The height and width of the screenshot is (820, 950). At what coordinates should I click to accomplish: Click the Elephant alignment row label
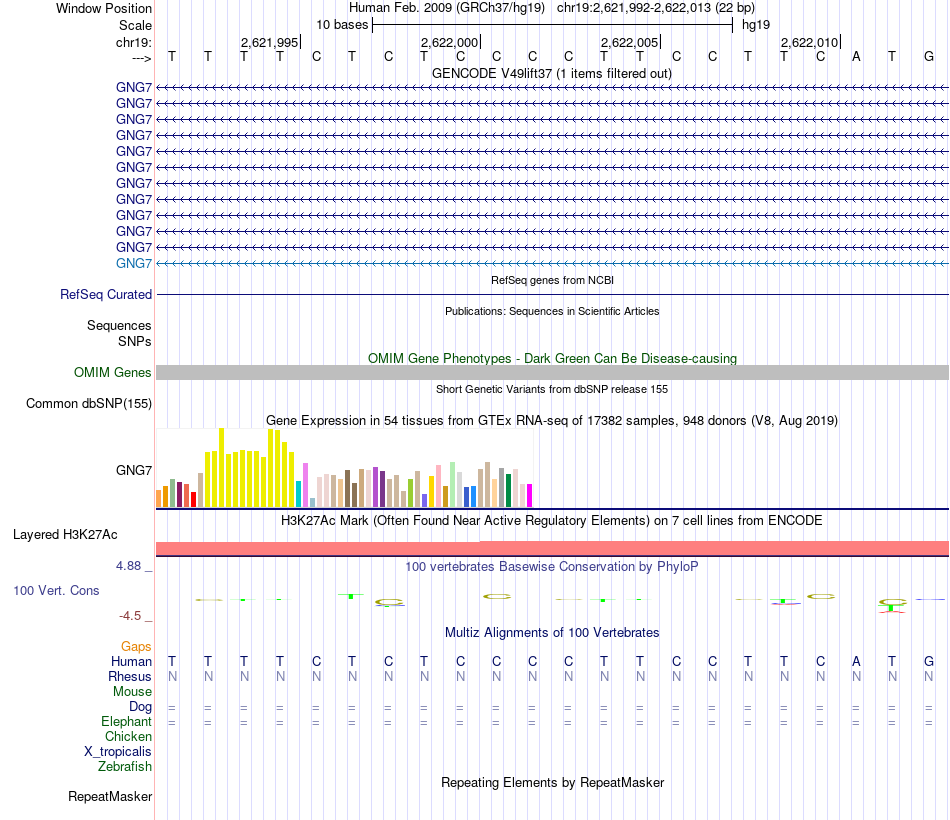126,721
